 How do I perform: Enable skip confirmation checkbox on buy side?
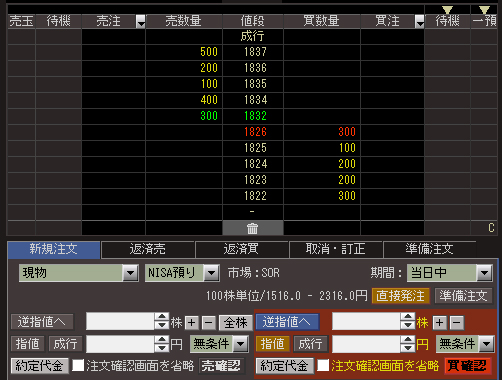click(x=323, y=366)
